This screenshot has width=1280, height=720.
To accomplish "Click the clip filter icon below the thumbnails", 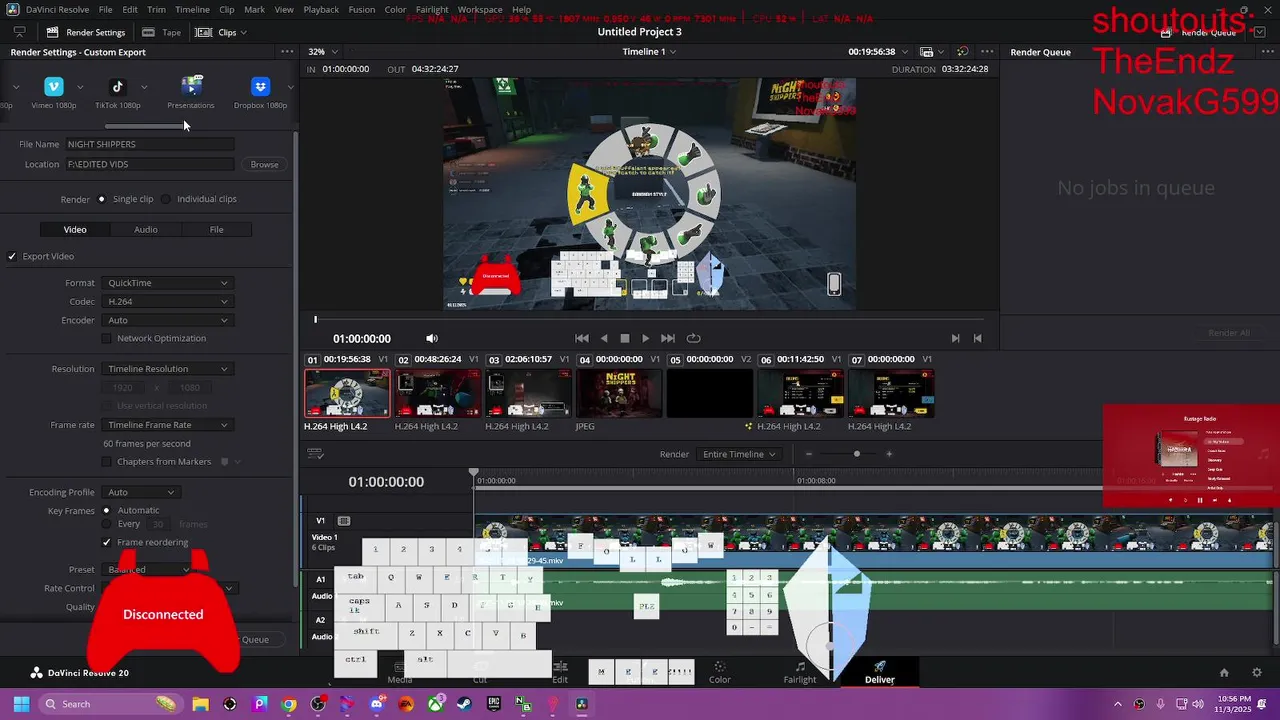I will click(x=316, y=454).
